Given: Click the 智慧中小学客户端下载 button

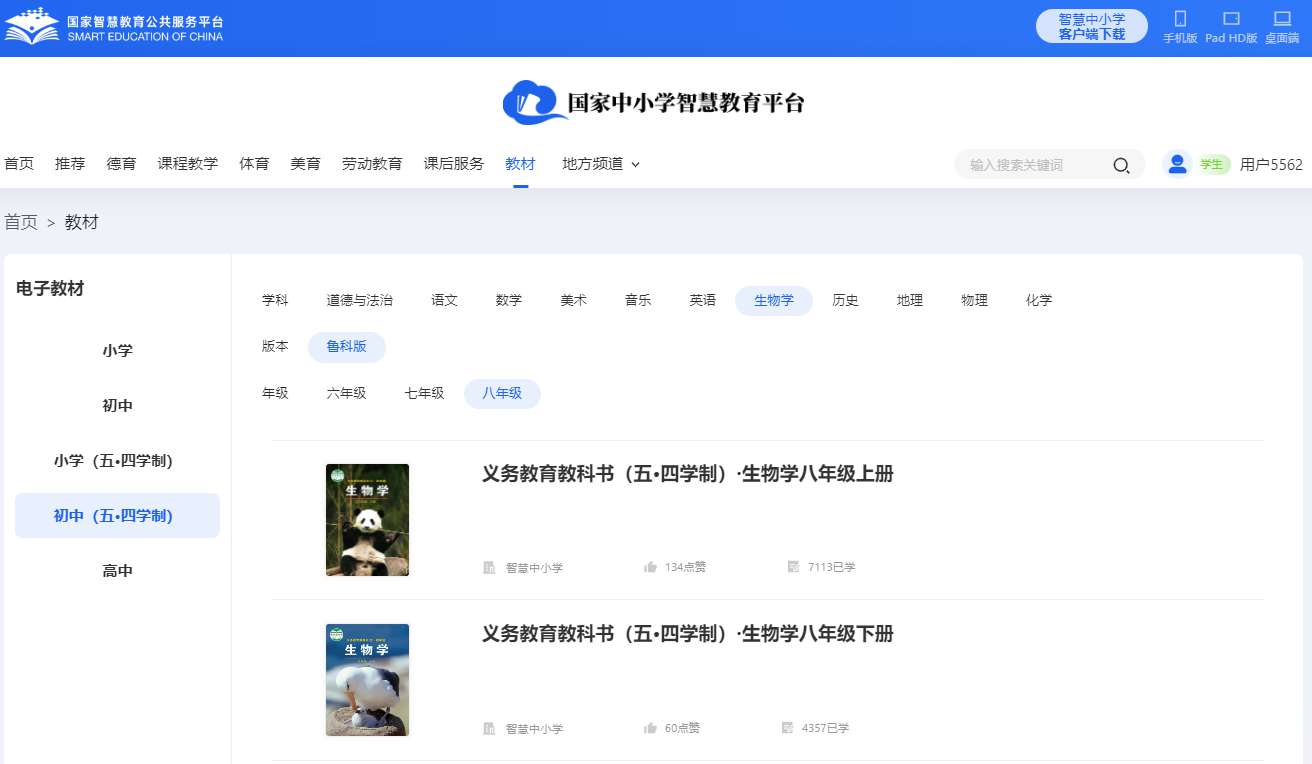Looking at the screenshot, I should [1092, 27].
